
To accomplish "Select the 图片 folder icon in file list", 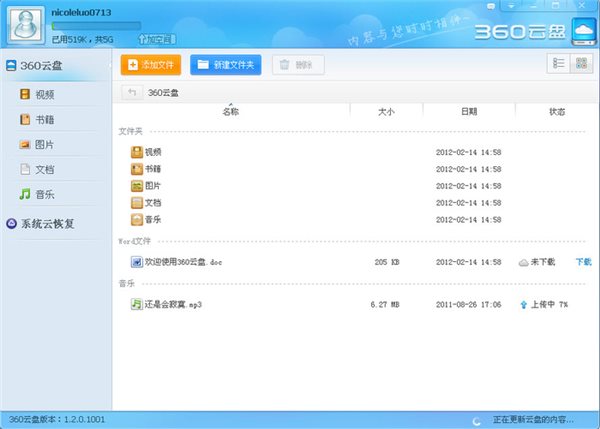I will pos(137,186).
